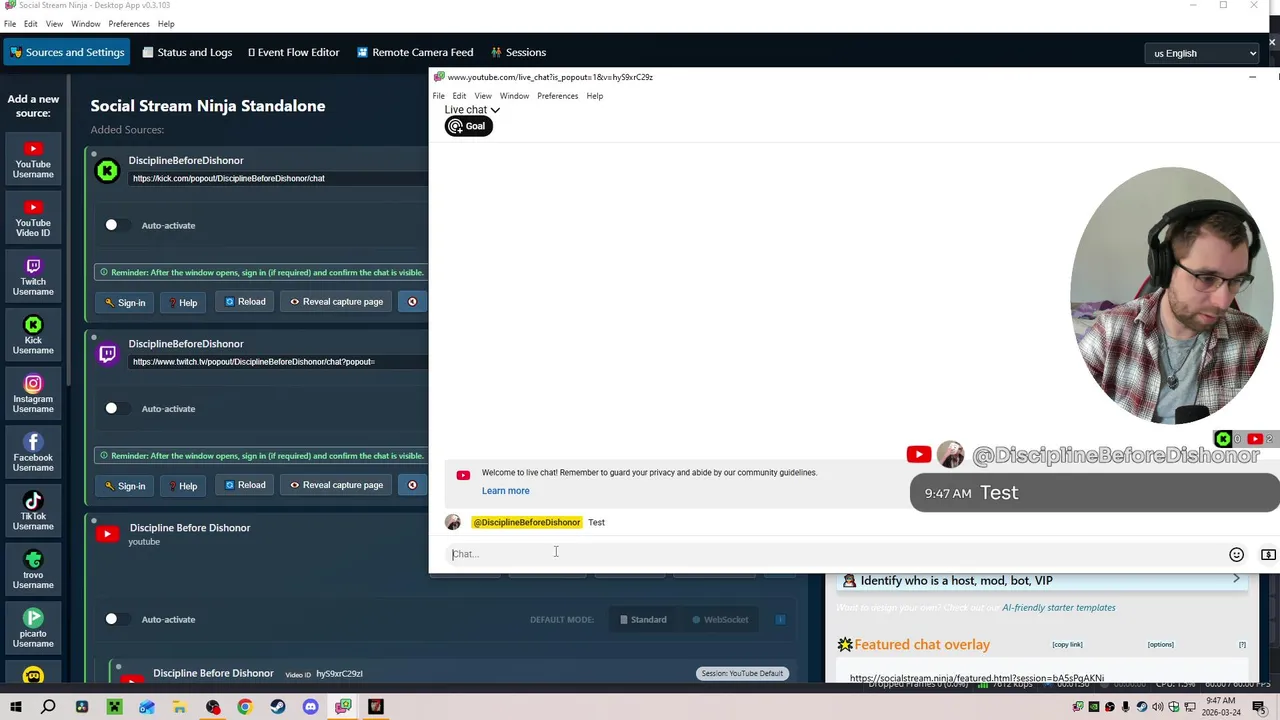Click the YouTube logo on Discipline Before Dishonor source
Screen dimensions: 1280x720
[x=107, y=534]
